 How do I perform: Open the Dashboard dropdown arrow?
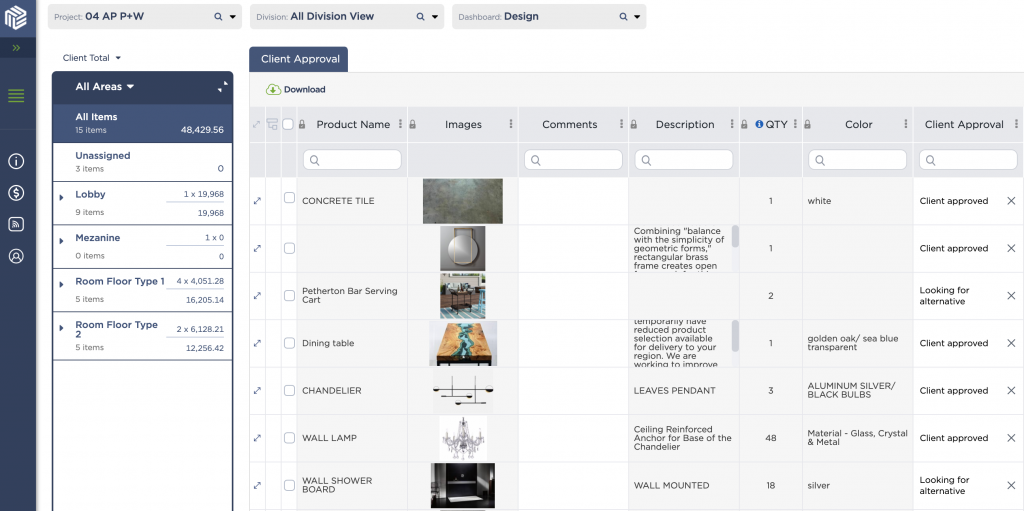(x=637, y=18)
